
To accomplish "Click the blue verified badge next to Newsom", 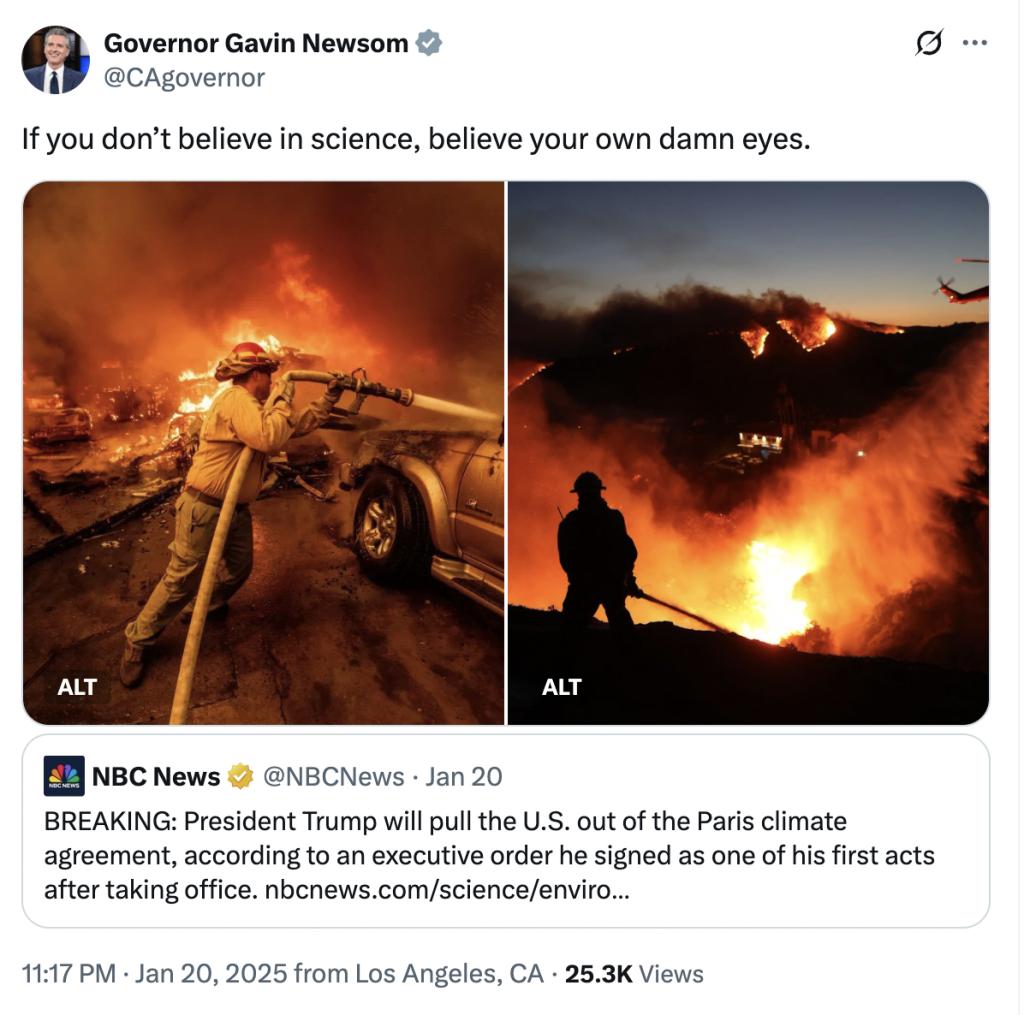I will tap(429, 44).
